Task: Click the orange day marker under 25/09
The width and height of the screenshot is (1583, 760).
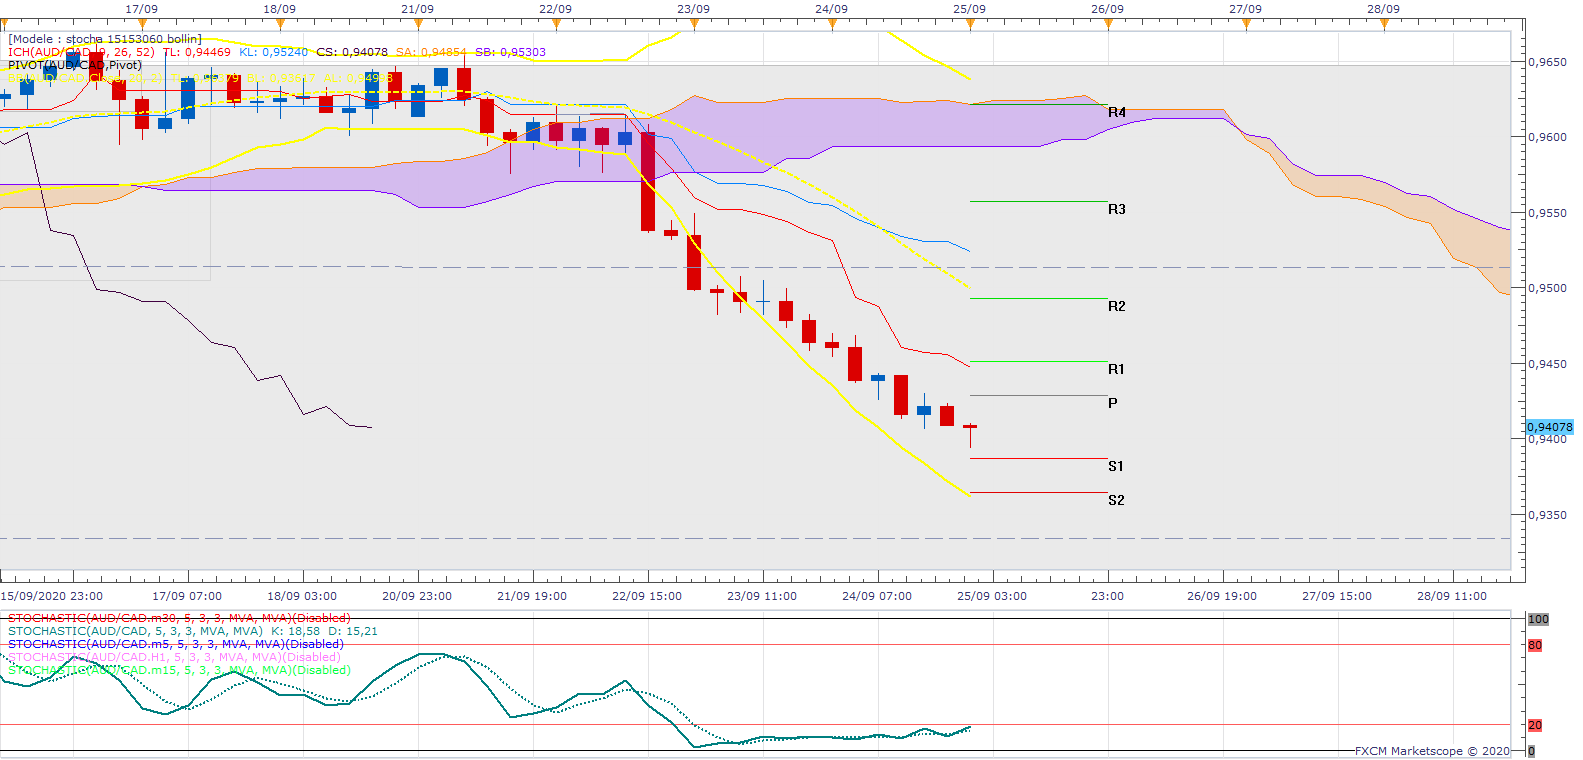Action: point(970,25)
